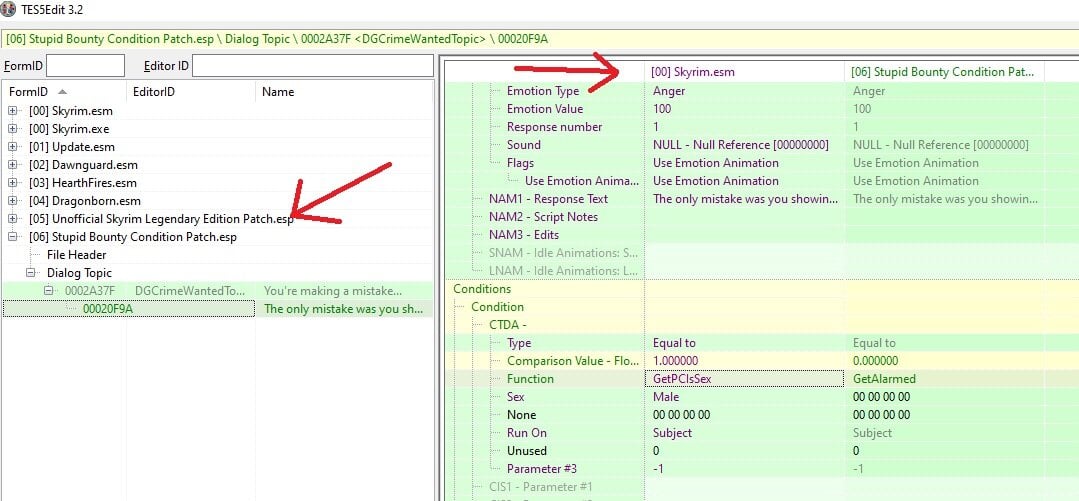
Task: Expand the [02] Dawnguard.esm tree node
Action: pos(12,164)
